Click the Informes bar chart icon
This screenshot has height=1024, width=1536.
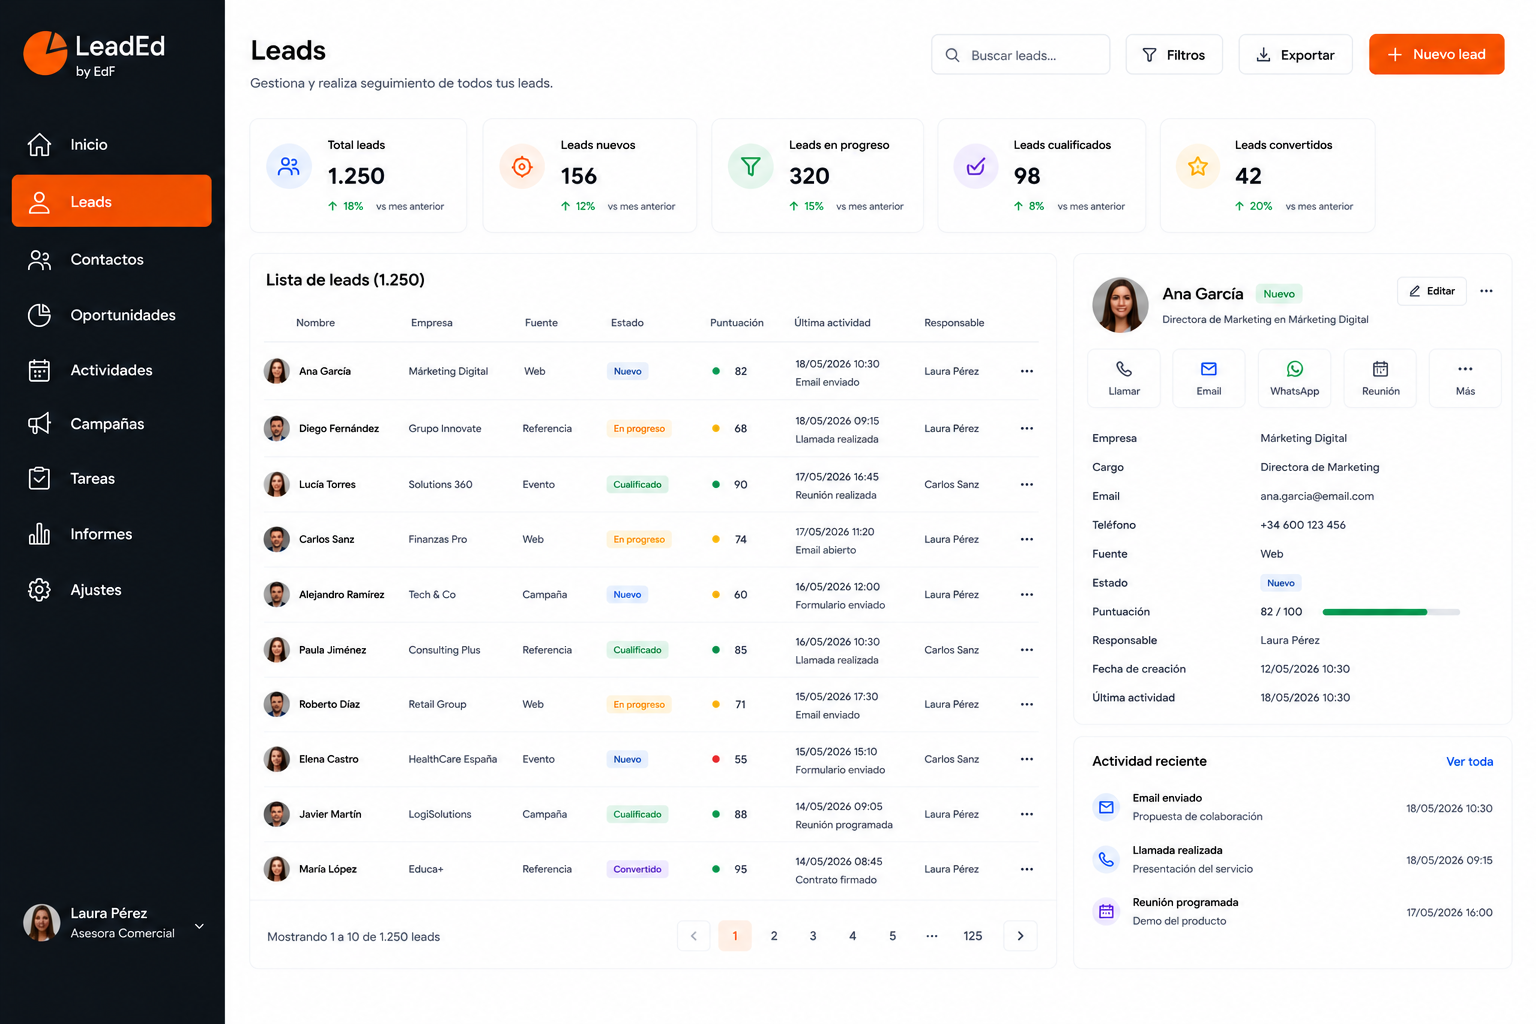click(39, 534)
